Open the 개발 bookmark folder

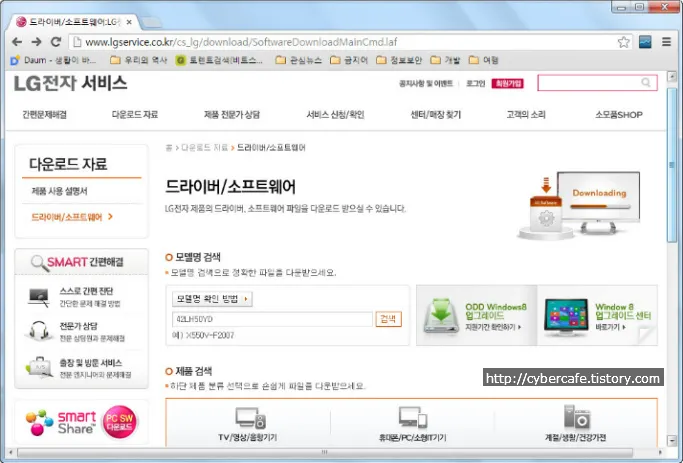tap(445, 60)
